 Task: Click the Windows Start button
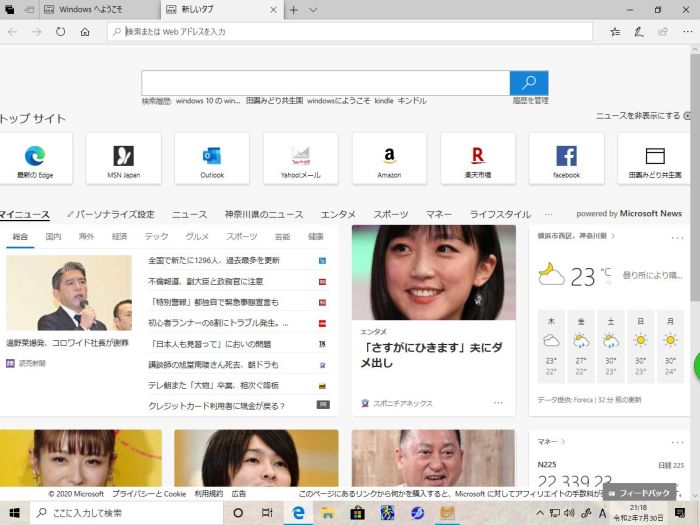click(x=15, y=512)
